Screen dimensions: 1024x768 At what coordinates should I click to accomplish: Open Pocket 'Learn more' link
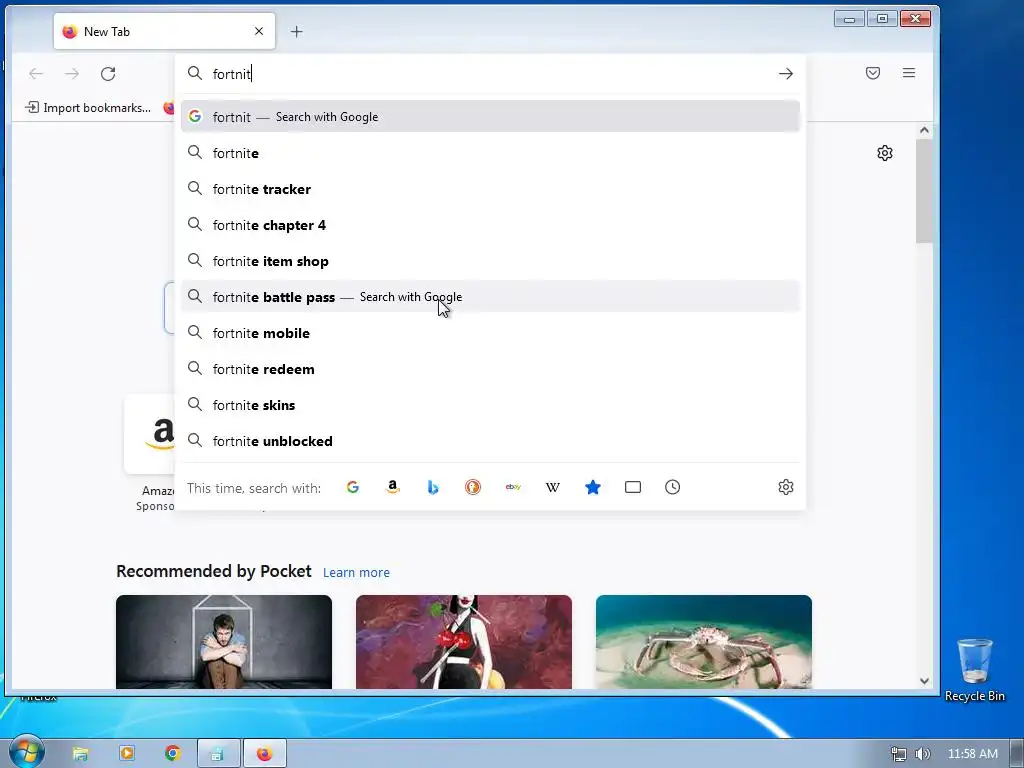[356, 573]
